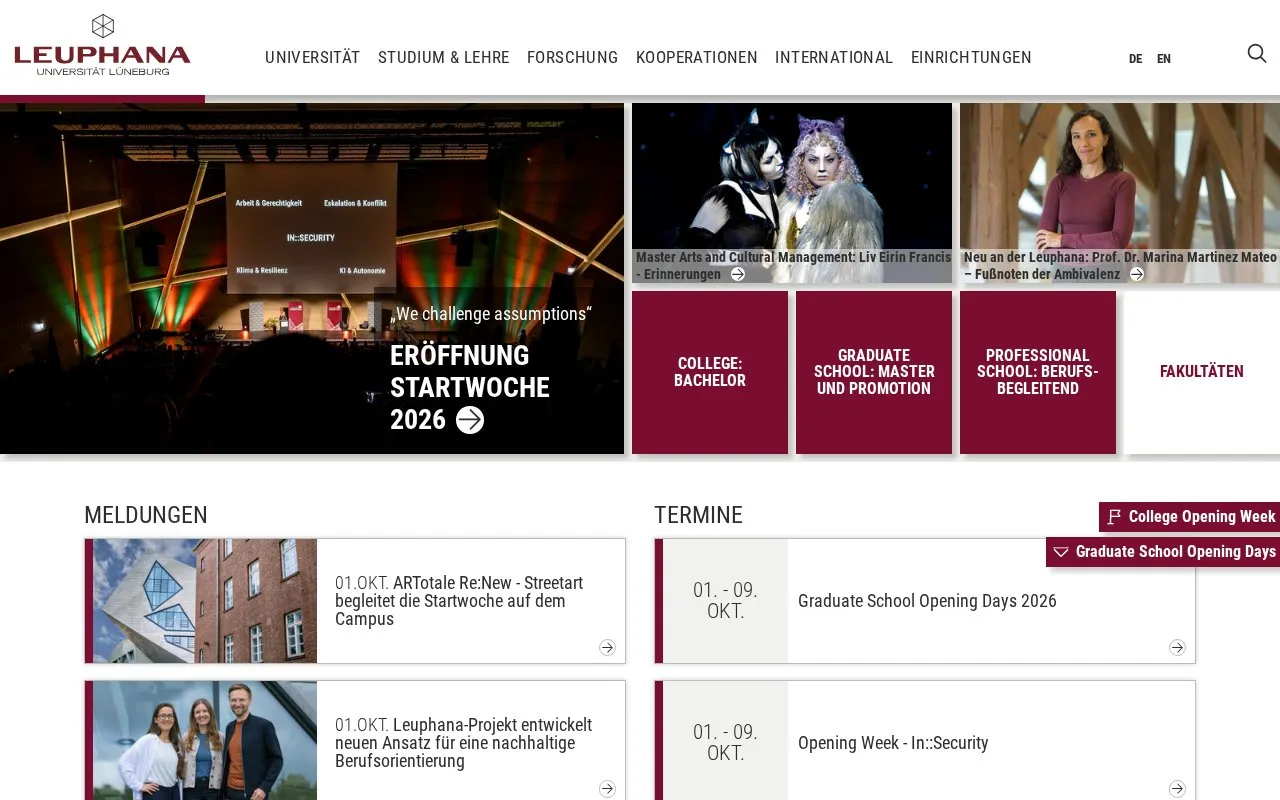Click arrow icon in ARTotale Re:New news card

click(607, 647)
